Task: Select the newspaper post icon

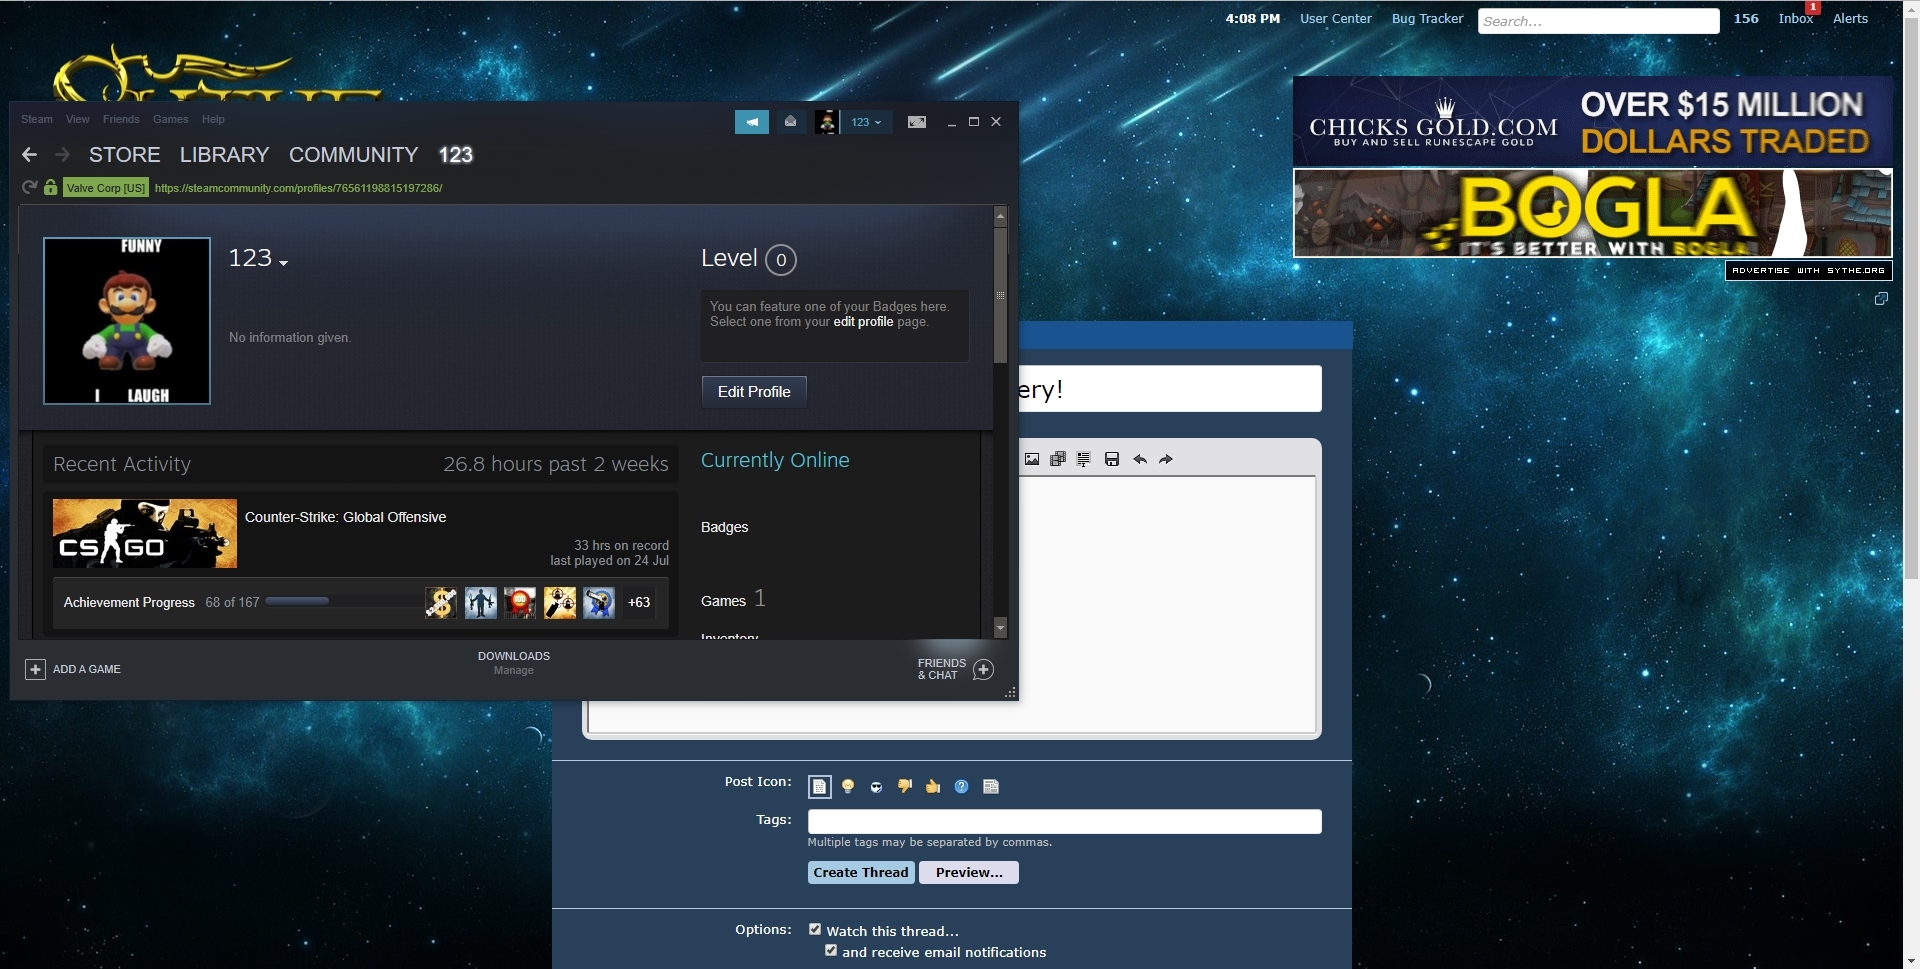Action: tap(991, 787)
